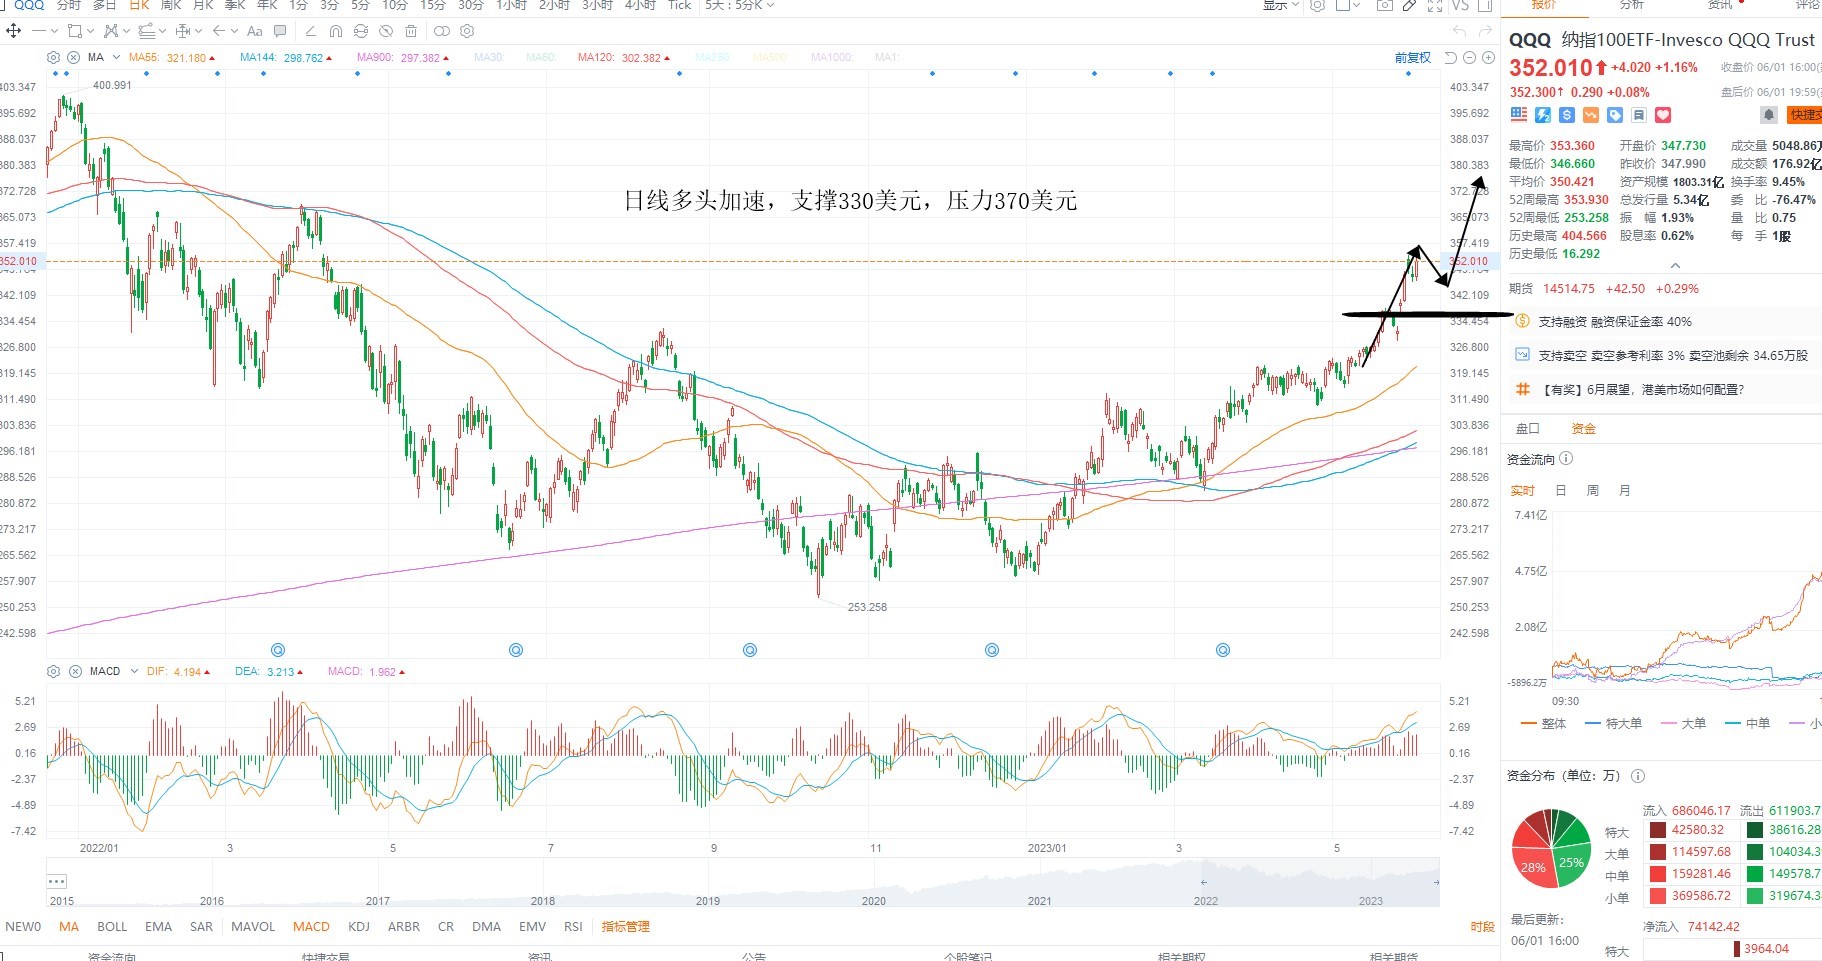
Task: Expand the rectangle shape tool dropdown
Action: pyautogui.click(x=90, y=31)
